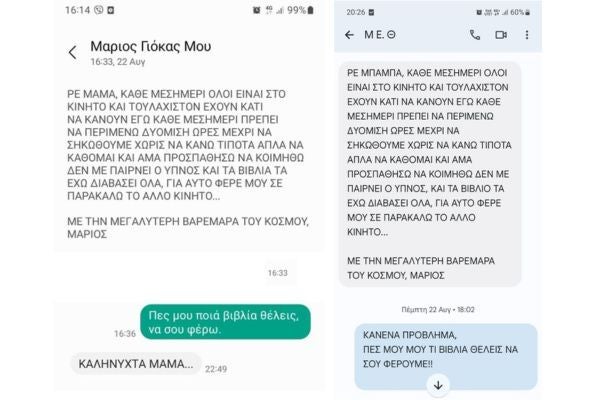The width and height of the screenshot is (600, 400).
Task: Tap the Πέμπτη 22 Αυγ date separator
Action: [438, 309]
